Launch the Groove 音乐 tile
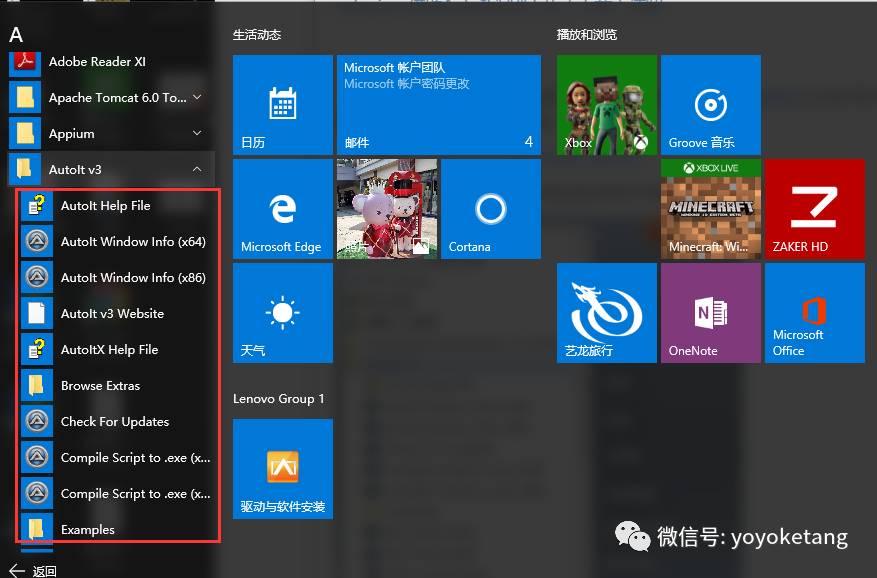The image size is (877, 578). (710, 105)
